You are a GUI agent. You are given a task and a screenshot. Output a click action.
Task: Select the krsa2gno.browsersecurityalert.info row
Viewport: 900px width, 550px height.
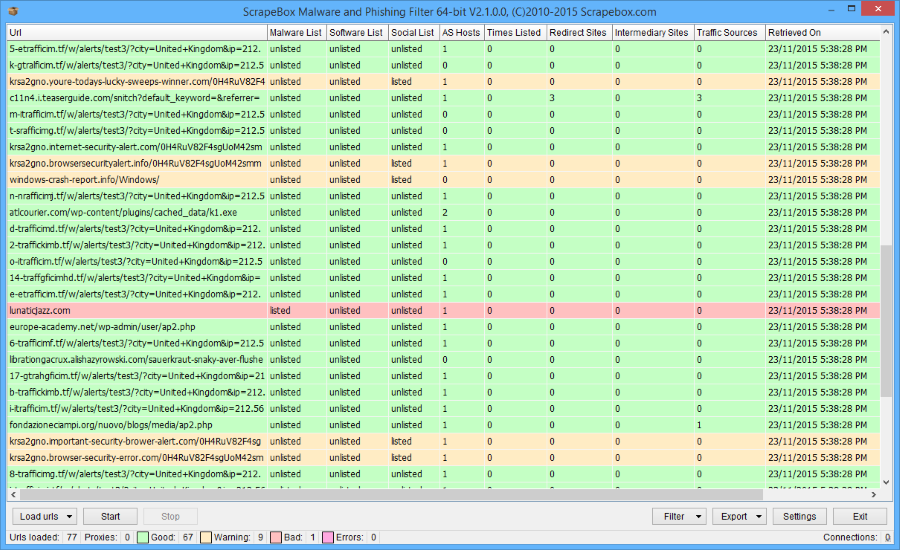pos(443,163)
